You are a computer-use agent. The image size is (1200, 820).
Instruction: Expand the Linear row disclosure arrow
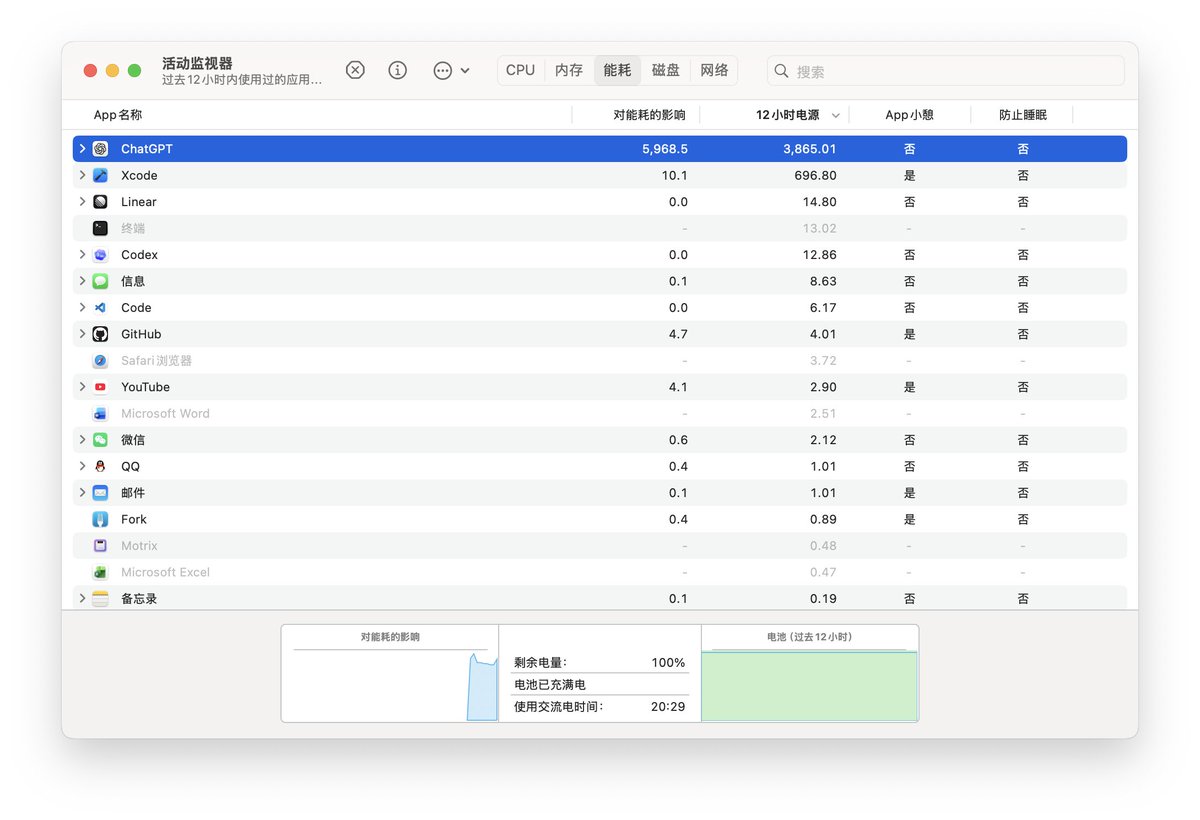pos(82,202)
